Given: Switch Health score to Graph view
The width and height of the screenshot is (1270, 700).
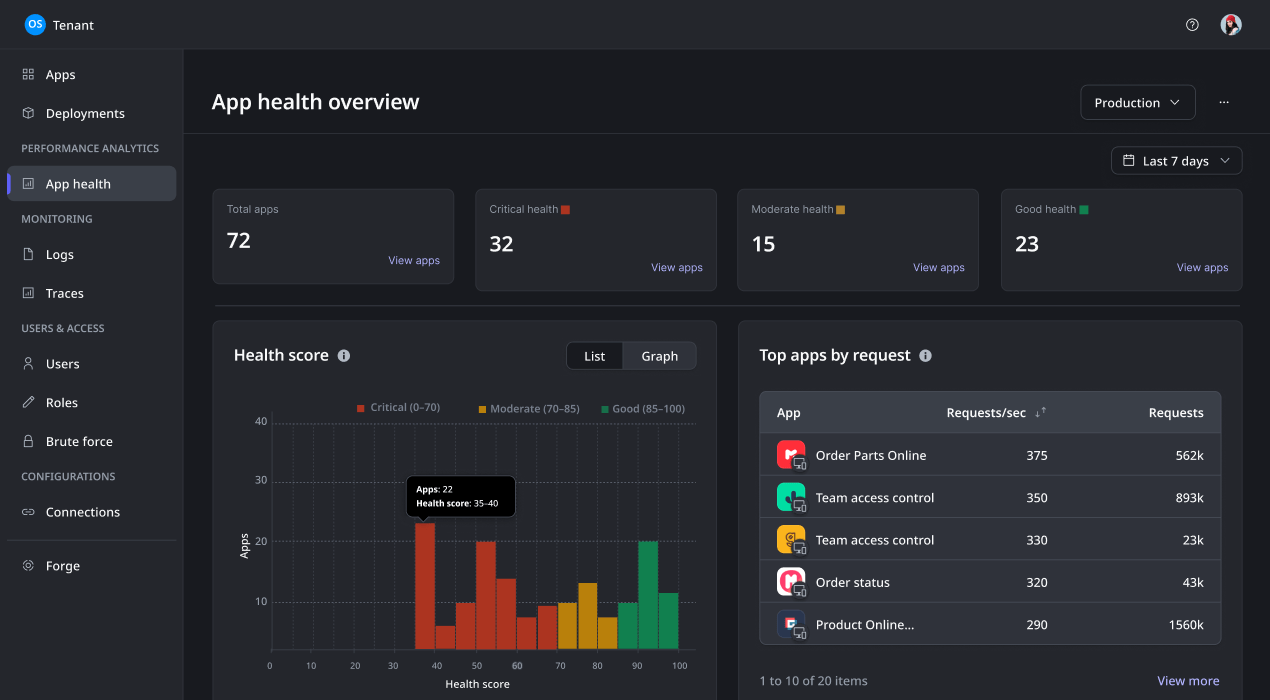Looking at the screenshot, I should coord(660,356).
